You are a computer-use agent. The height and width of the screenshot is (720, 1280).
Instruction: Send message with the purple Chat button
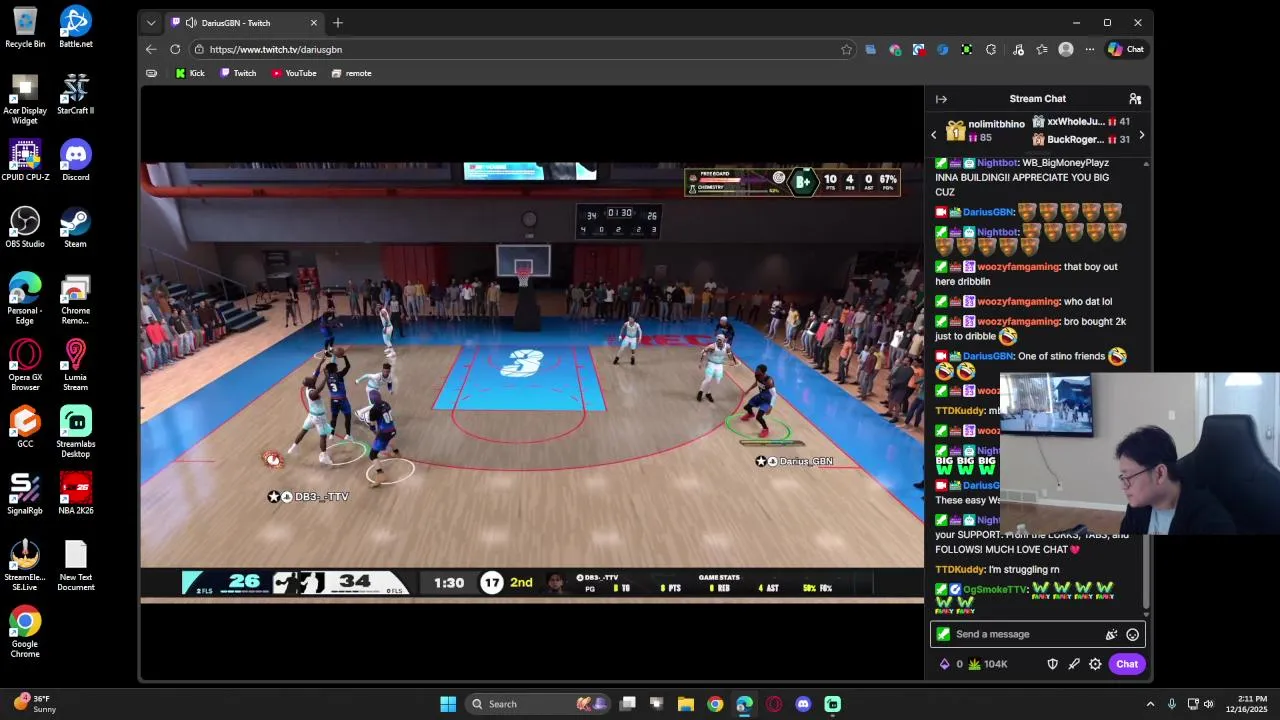[x=1127, y=664]
